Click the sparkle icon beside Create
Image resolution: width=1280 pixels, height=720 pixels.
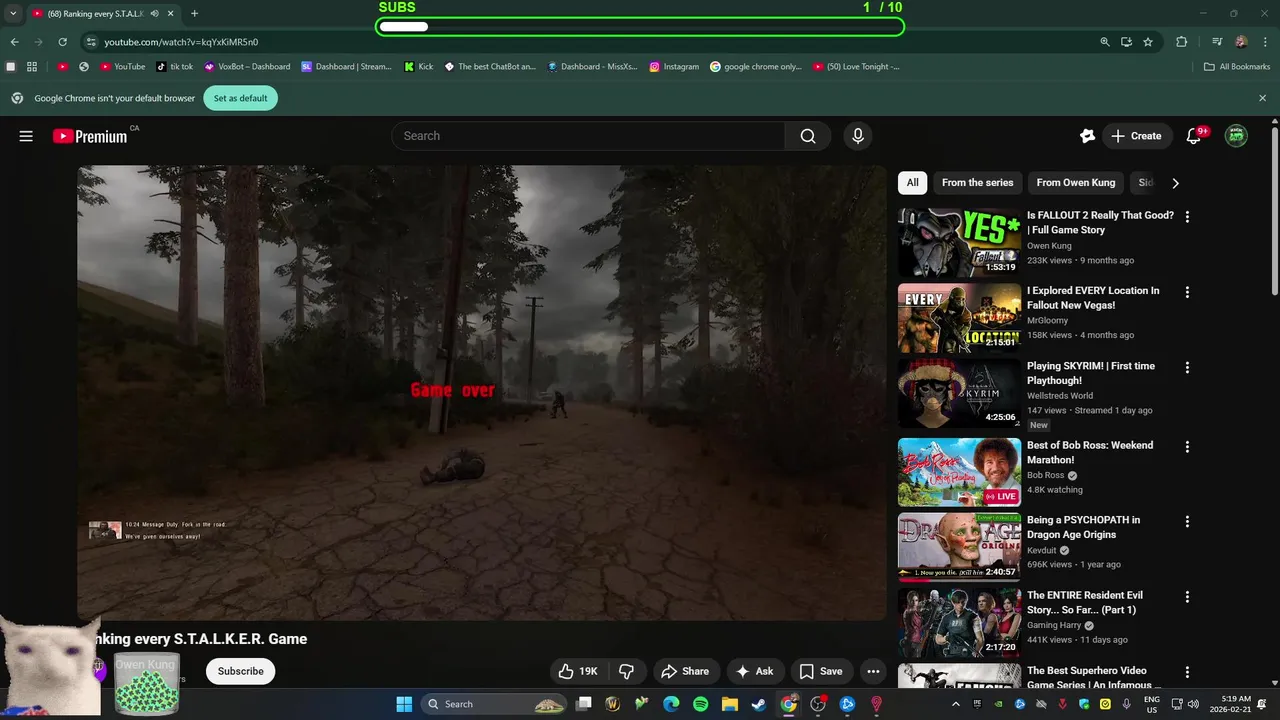tap(1087, 136)
